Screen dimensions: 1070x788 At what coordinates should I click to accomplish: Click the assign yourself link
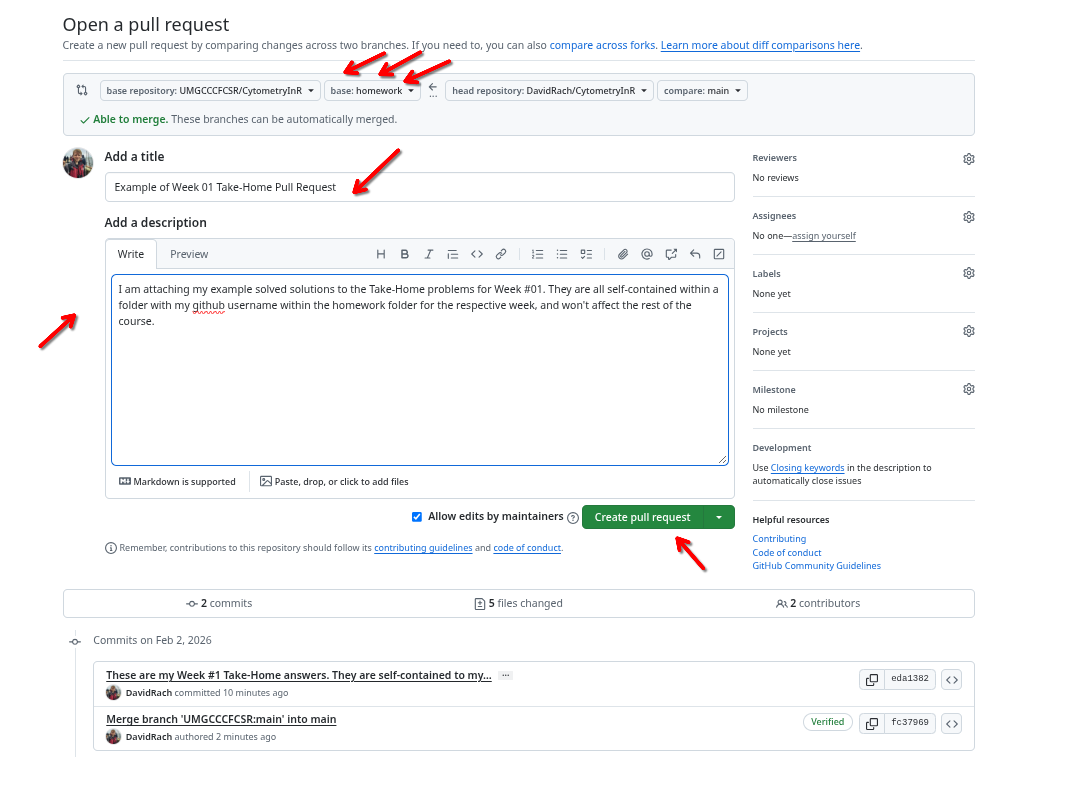click(x=823, y=236)
